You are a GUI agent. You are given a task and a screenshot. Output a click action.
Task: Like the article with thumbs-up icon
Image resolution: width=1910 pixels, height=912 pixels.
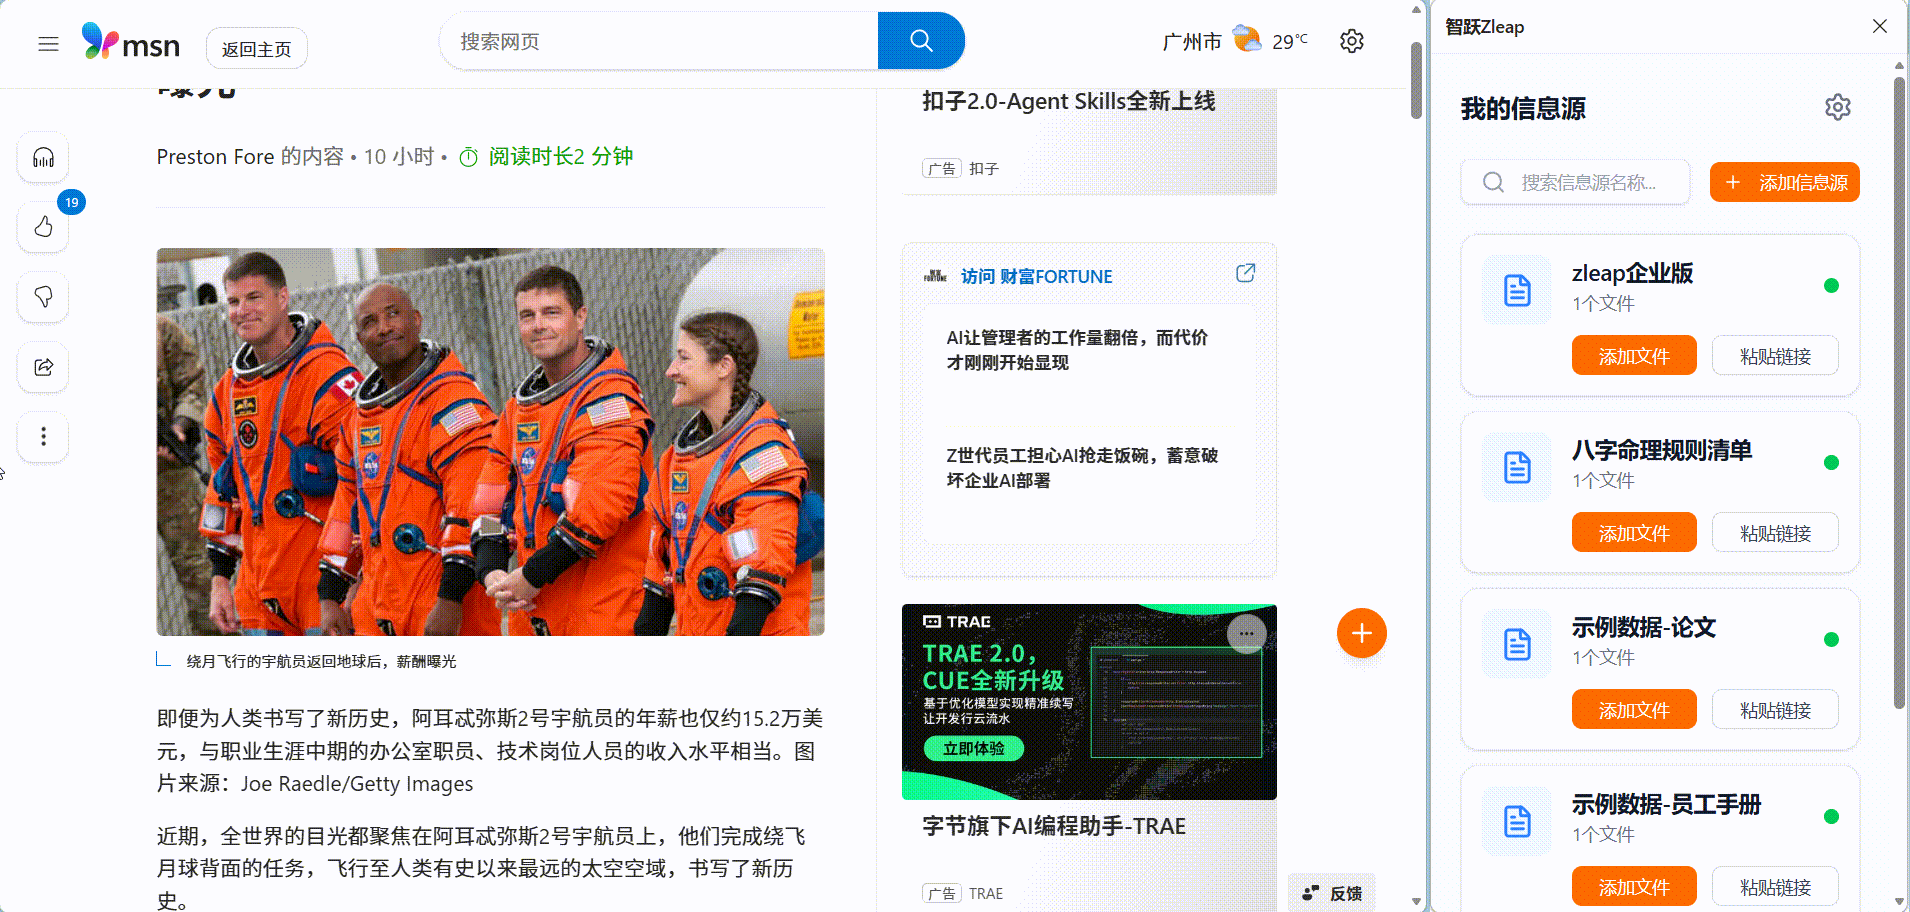[x=43, y=227]
